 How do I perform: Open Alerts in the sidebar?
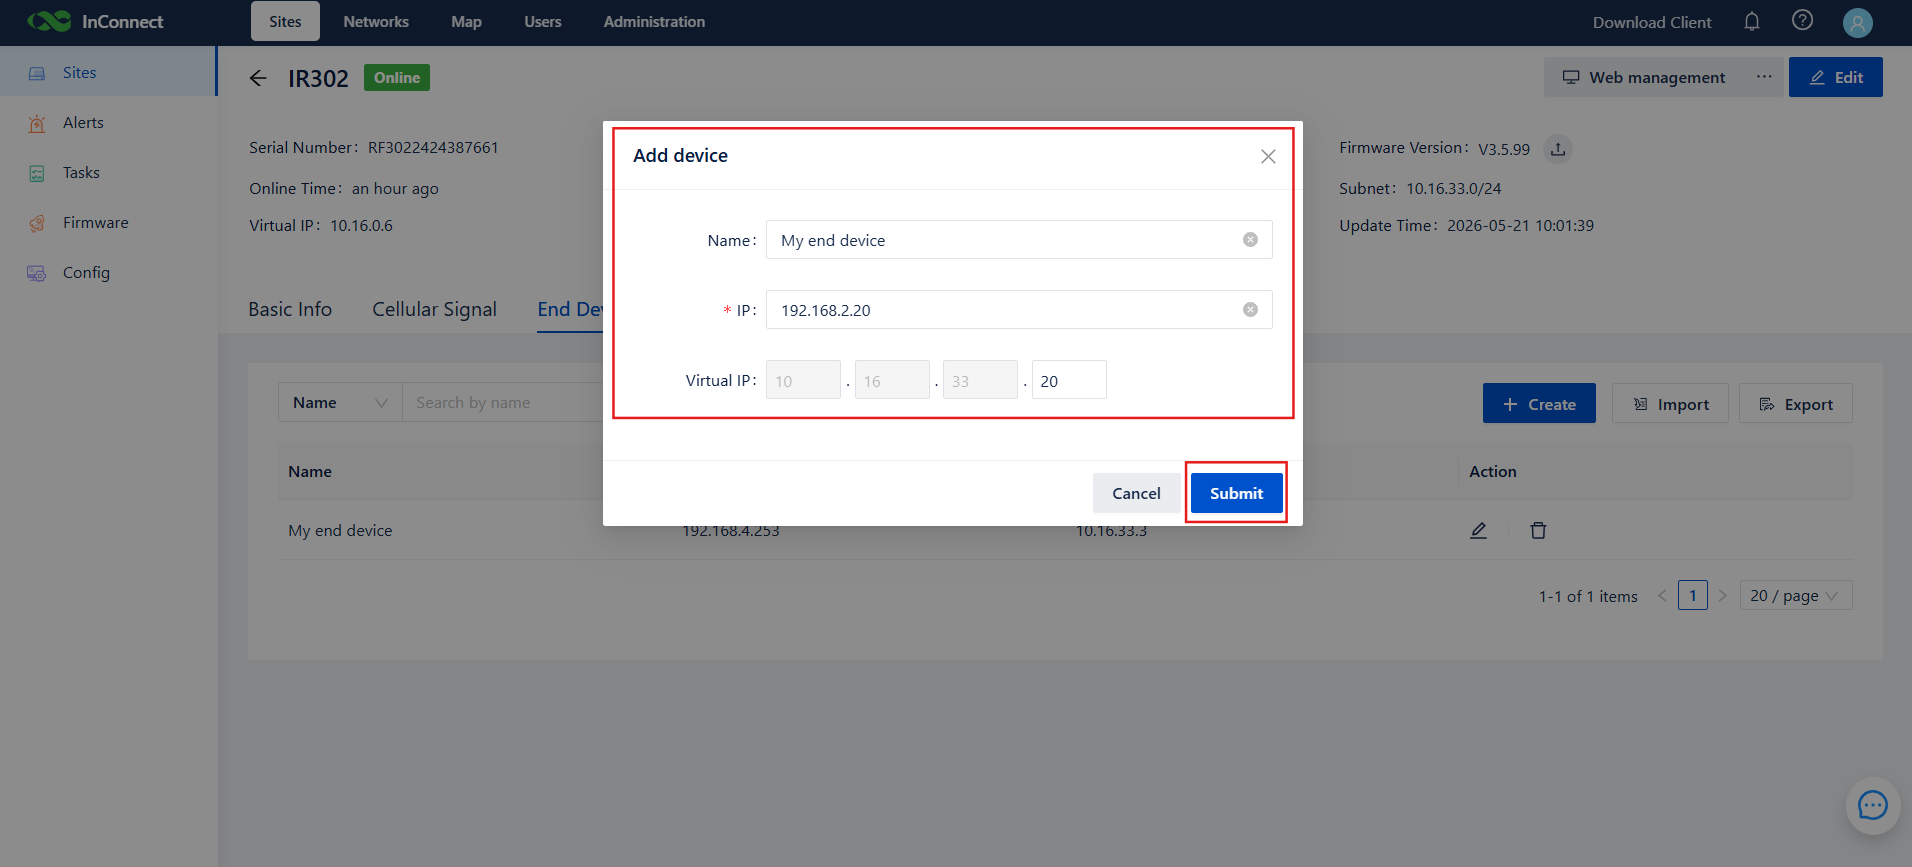point(108,123)
